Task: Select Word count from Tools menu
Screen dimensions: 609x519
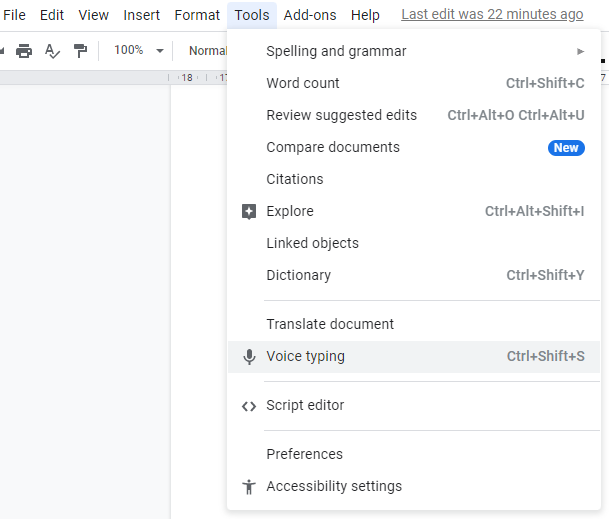Action: pyautogui.click(x=414, y=83)
